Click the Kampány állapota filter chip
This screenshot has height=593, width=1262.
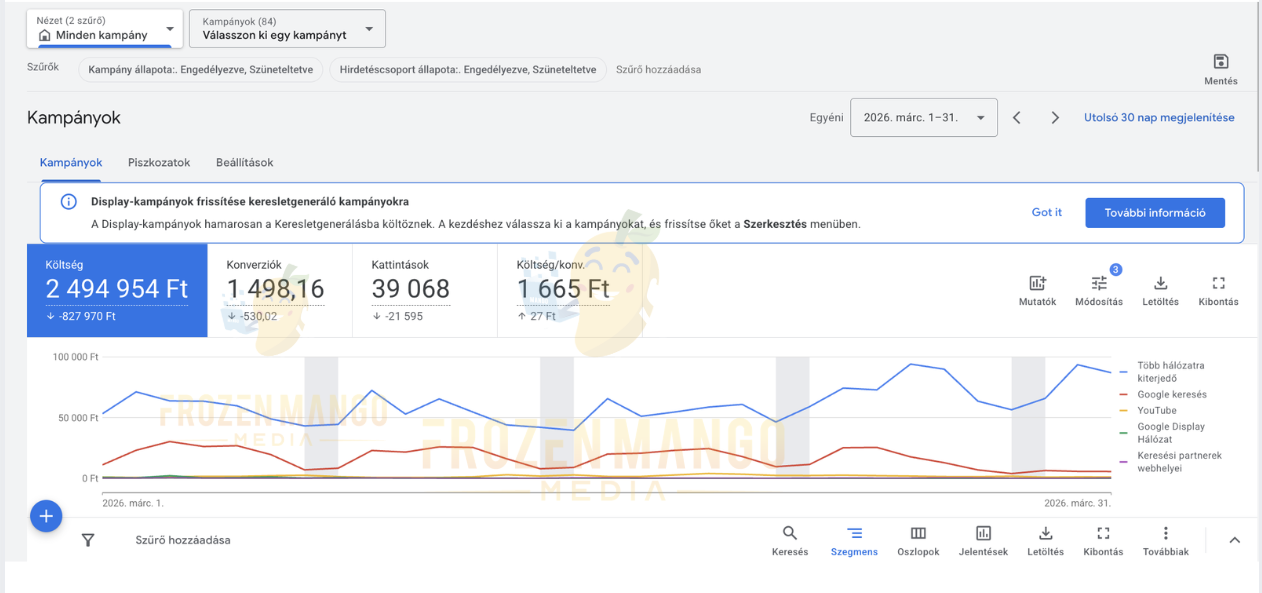pos(200,70)
